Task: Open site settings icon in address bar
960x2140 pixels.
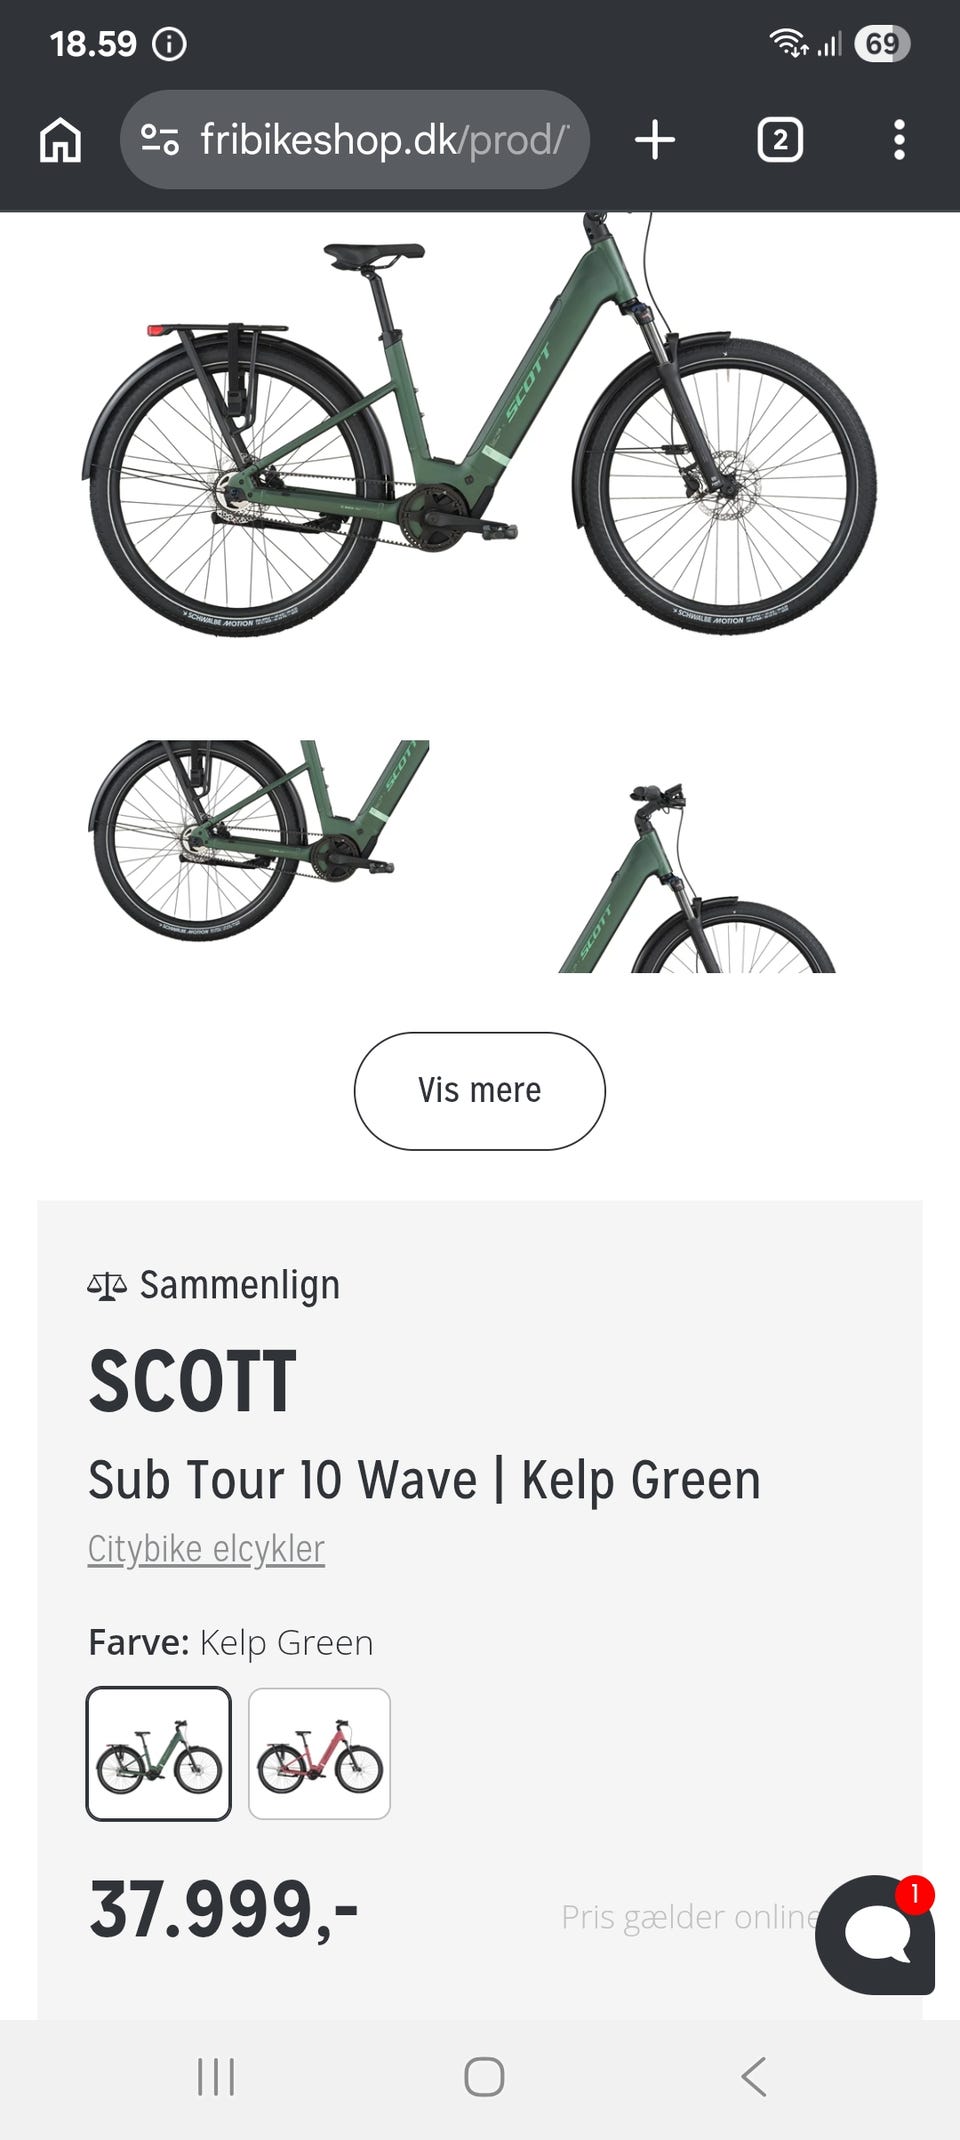Action: coord(160,140)
